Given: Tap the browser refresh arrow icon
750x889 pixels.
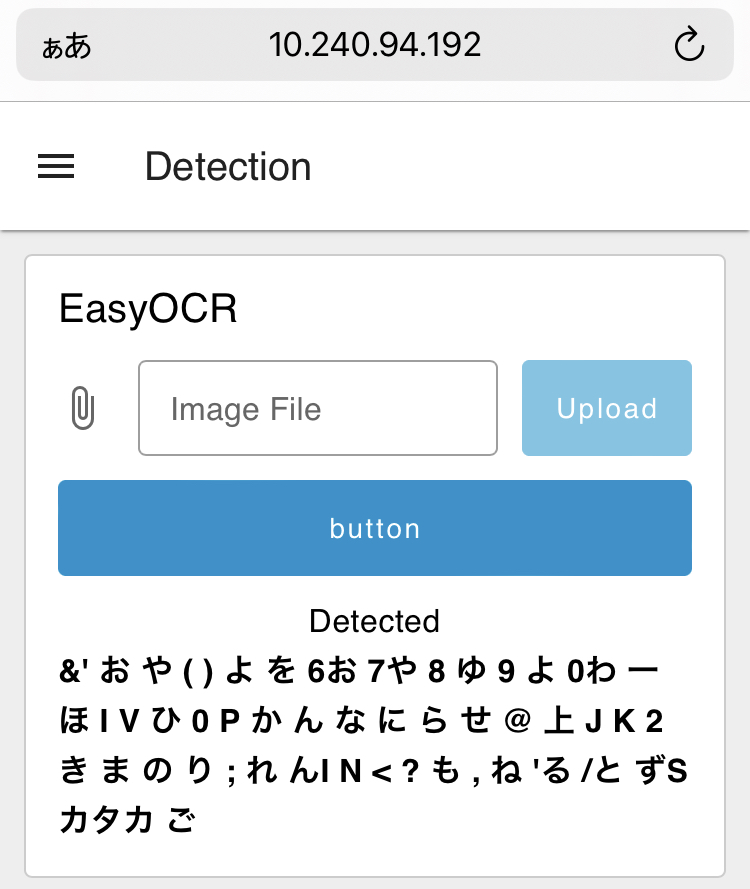Looking at the screenshot, I should click(691, 44).
